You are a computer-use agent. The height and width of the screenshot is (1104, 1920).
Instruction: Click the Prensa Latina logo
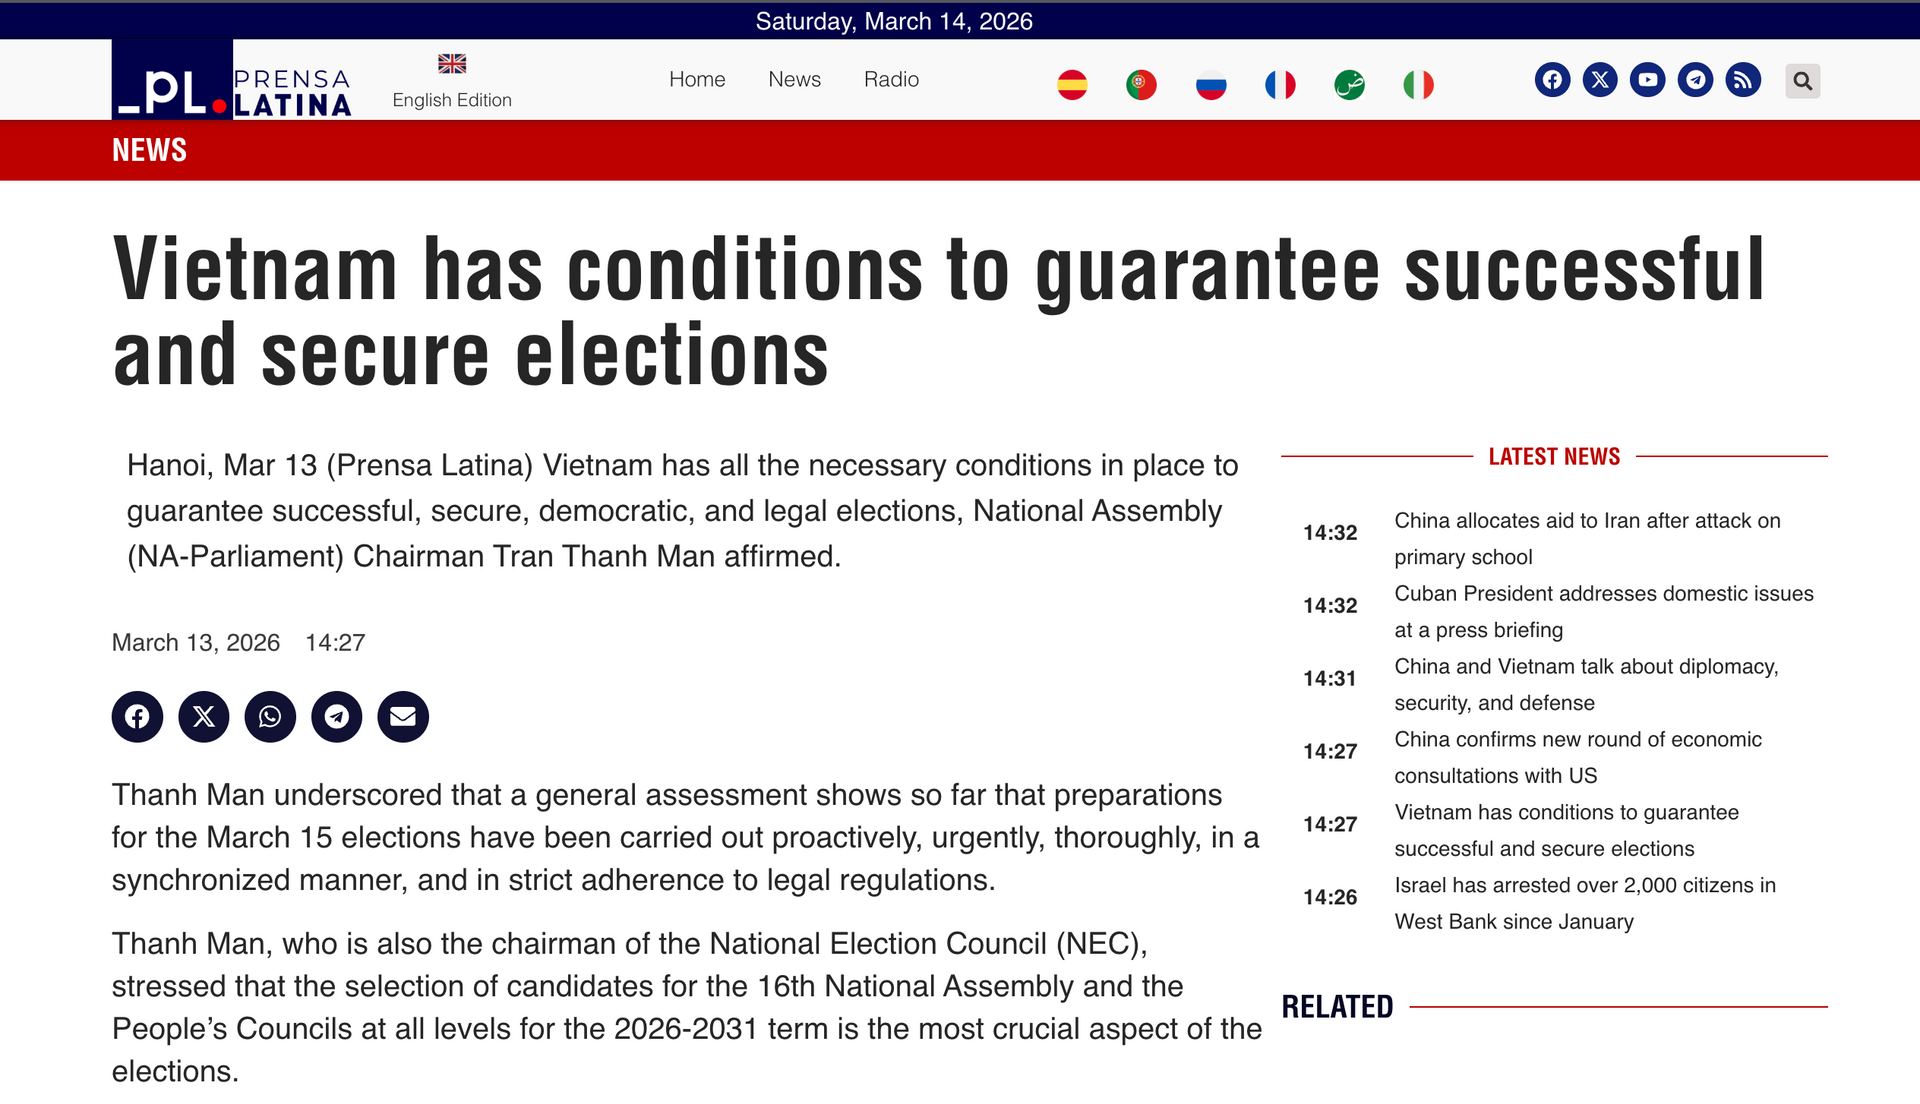coord(232,81)
